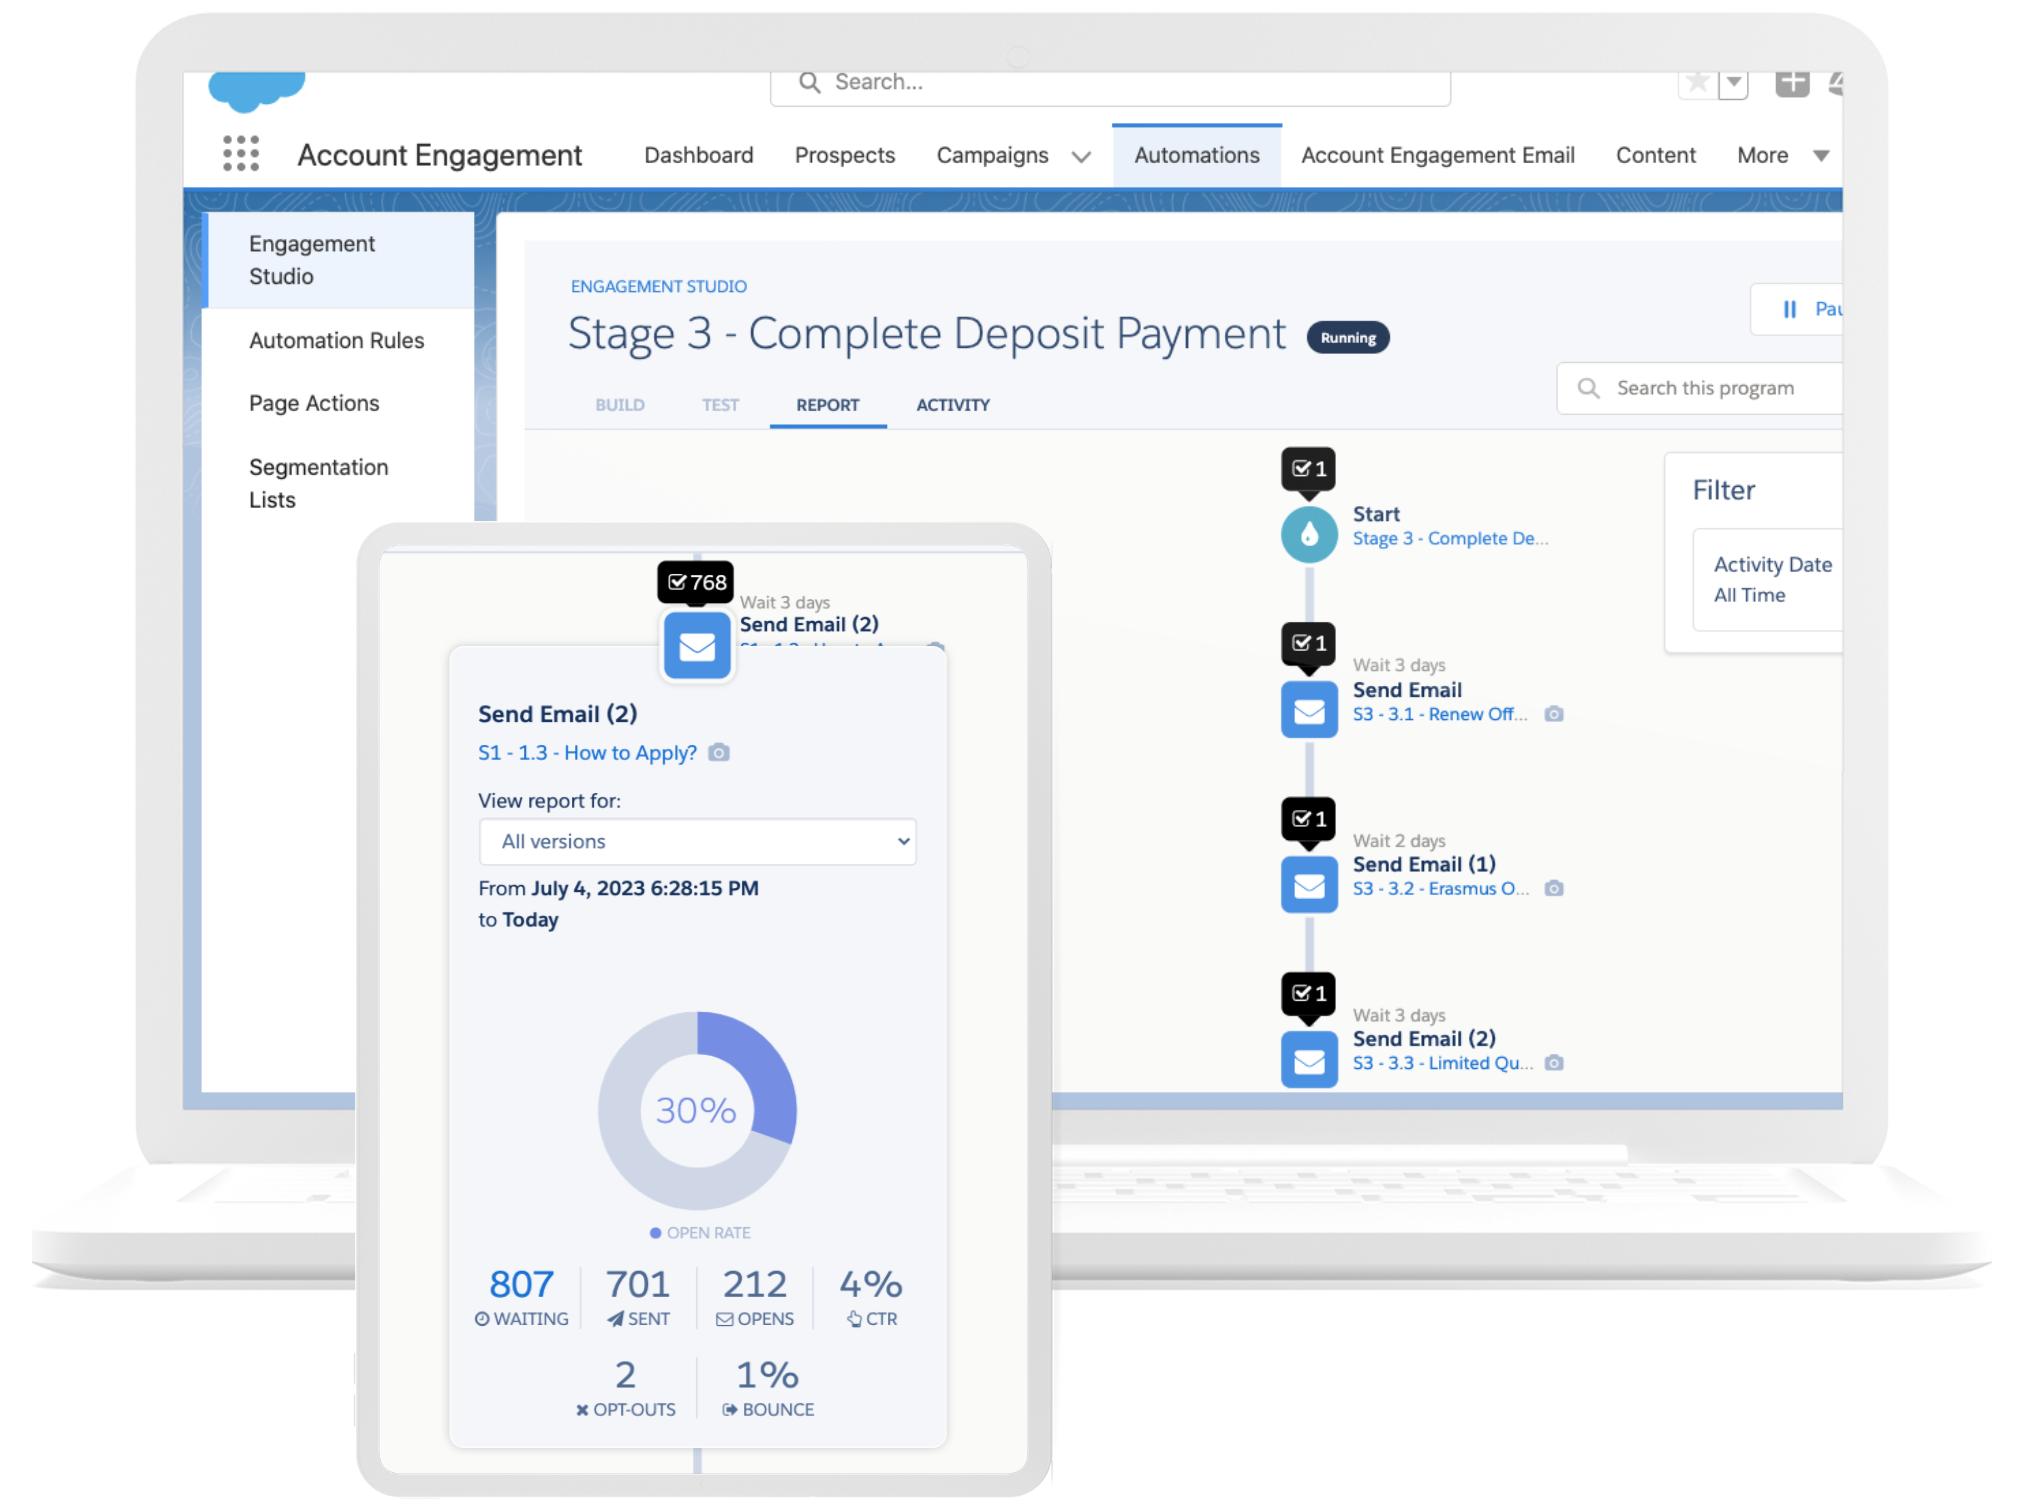Open S1 - 1.3 - How to Apply? link

click(587, 753)
